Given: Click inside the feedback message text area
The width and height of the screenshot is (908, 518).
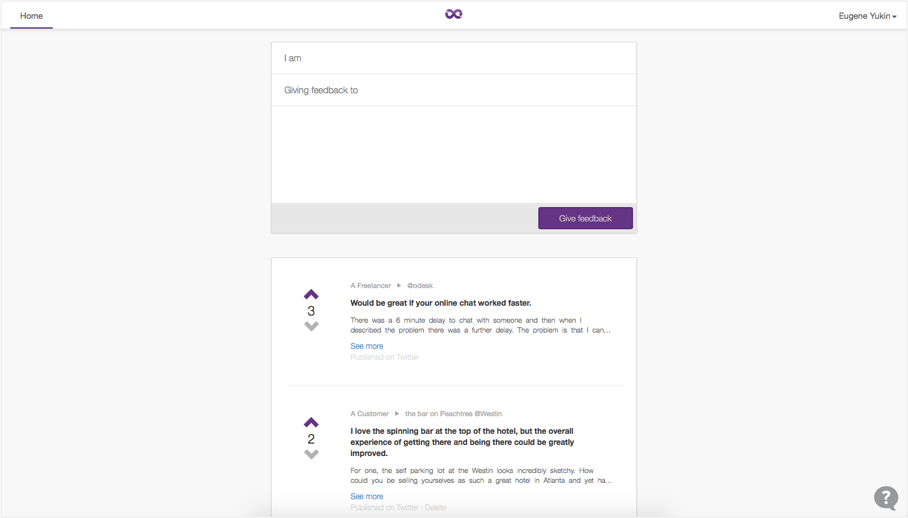Looking at the screenshot, I should pos(454,155).
